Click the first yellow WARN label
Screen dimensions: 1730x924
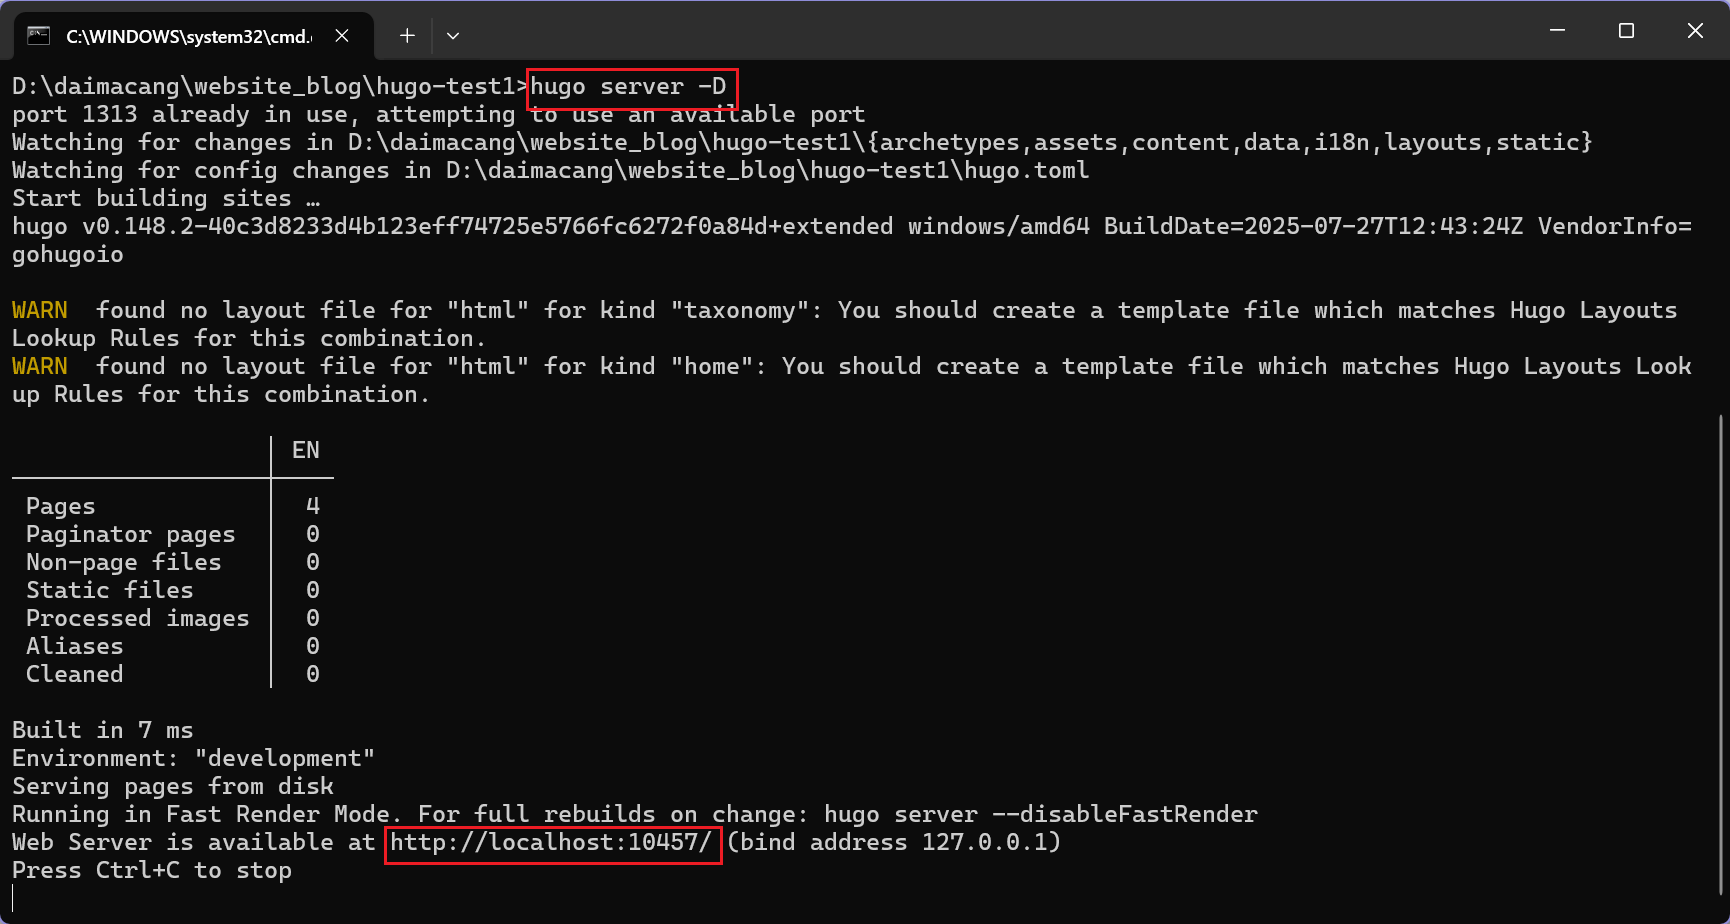coord(40,310)
